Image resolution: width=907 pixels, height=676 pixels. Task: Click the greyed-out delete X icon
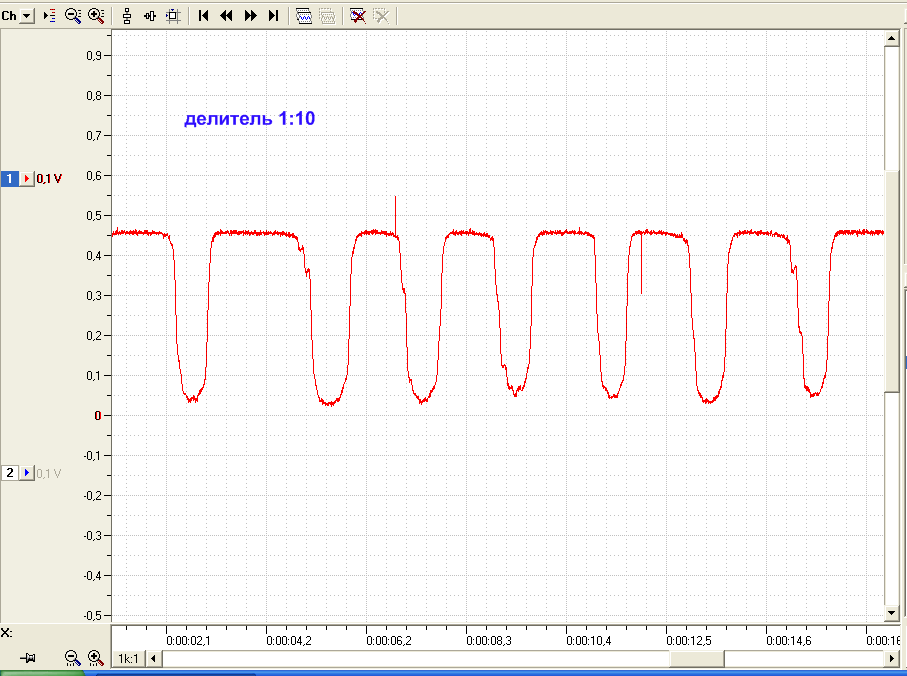[381, 16]
